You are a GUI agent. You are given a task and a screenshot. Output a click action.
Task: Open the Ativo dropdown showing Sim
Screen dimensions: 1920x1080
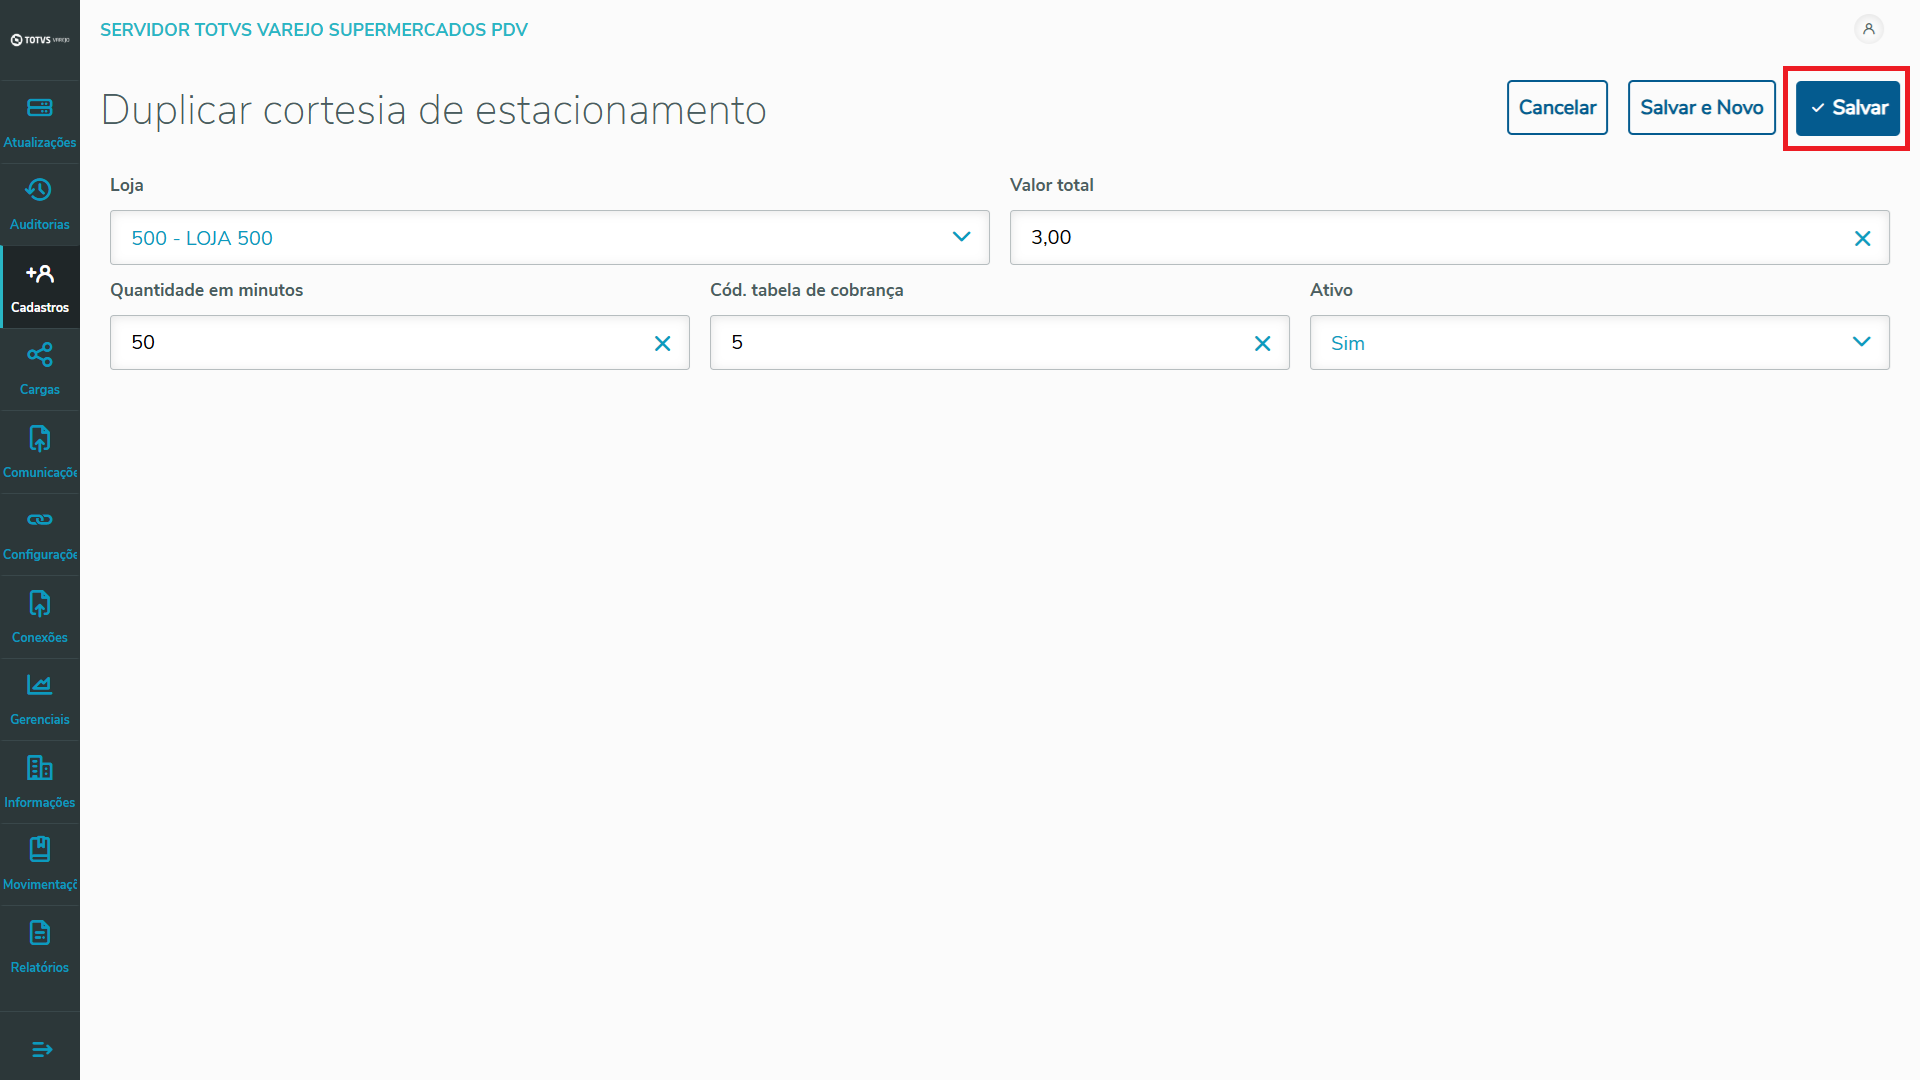click(x=1861, y=342)
